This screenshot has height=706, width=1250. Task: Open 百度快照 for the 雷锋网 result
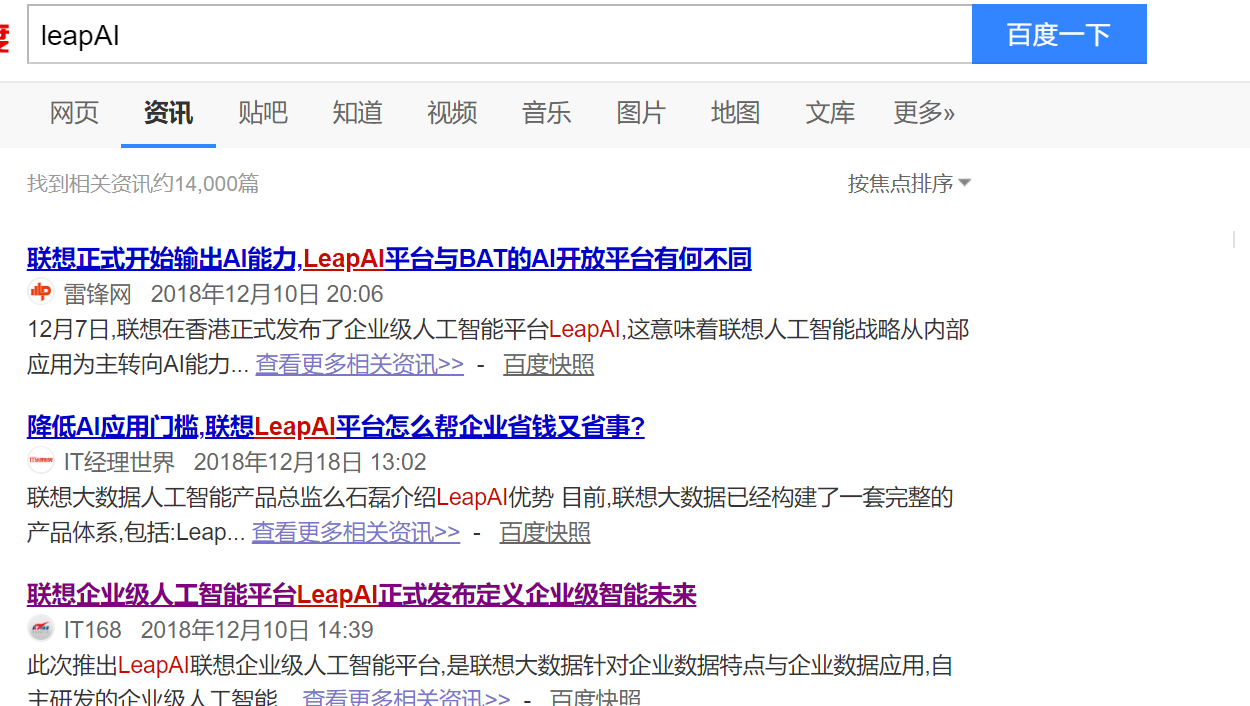pos(549,364)
